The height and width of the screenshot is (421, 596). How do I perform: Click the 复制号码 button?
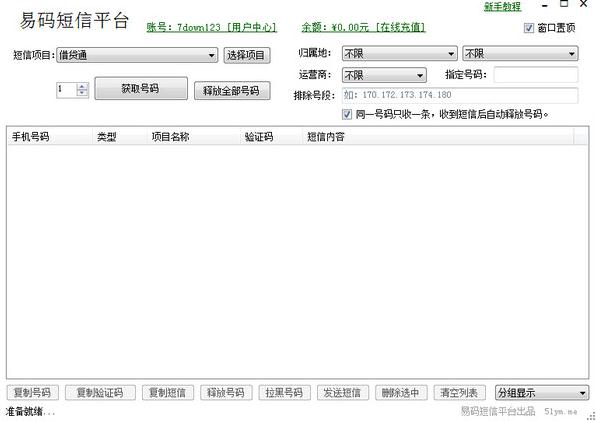coord(33,393)
